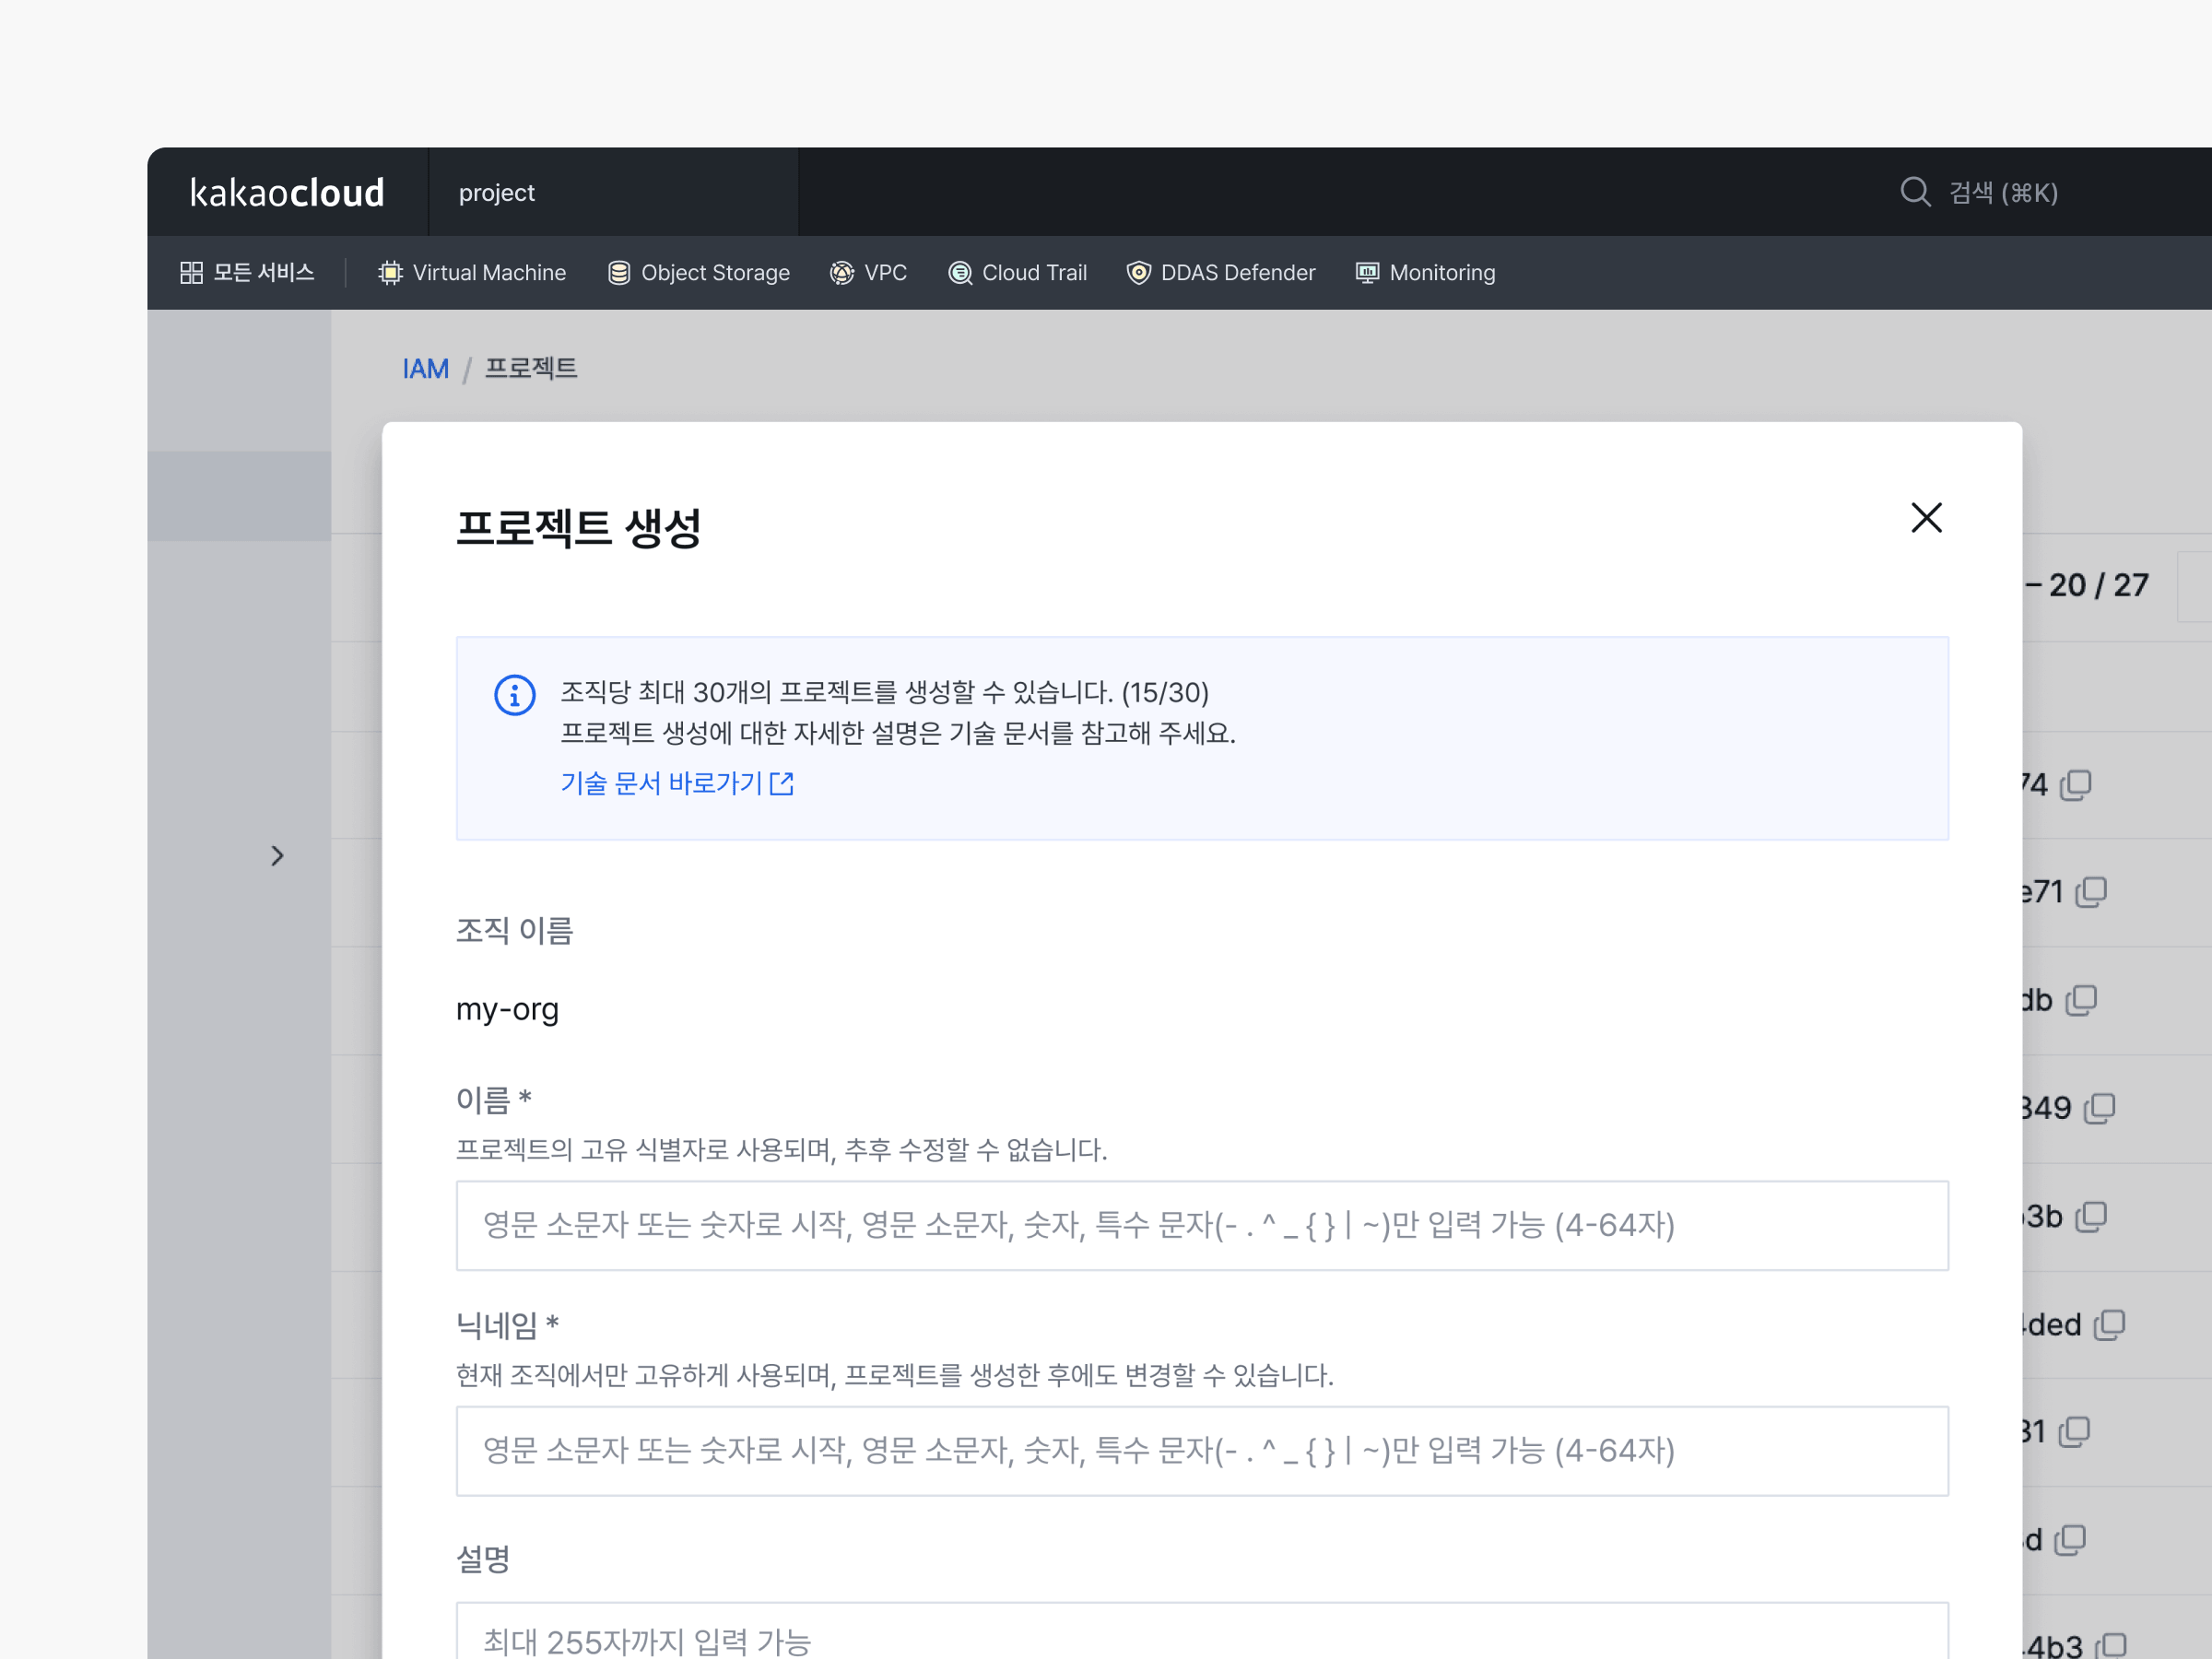Click the Virtual Machine chip icon
This screenshot has height=1659, width=2212.
coord(391,272)
